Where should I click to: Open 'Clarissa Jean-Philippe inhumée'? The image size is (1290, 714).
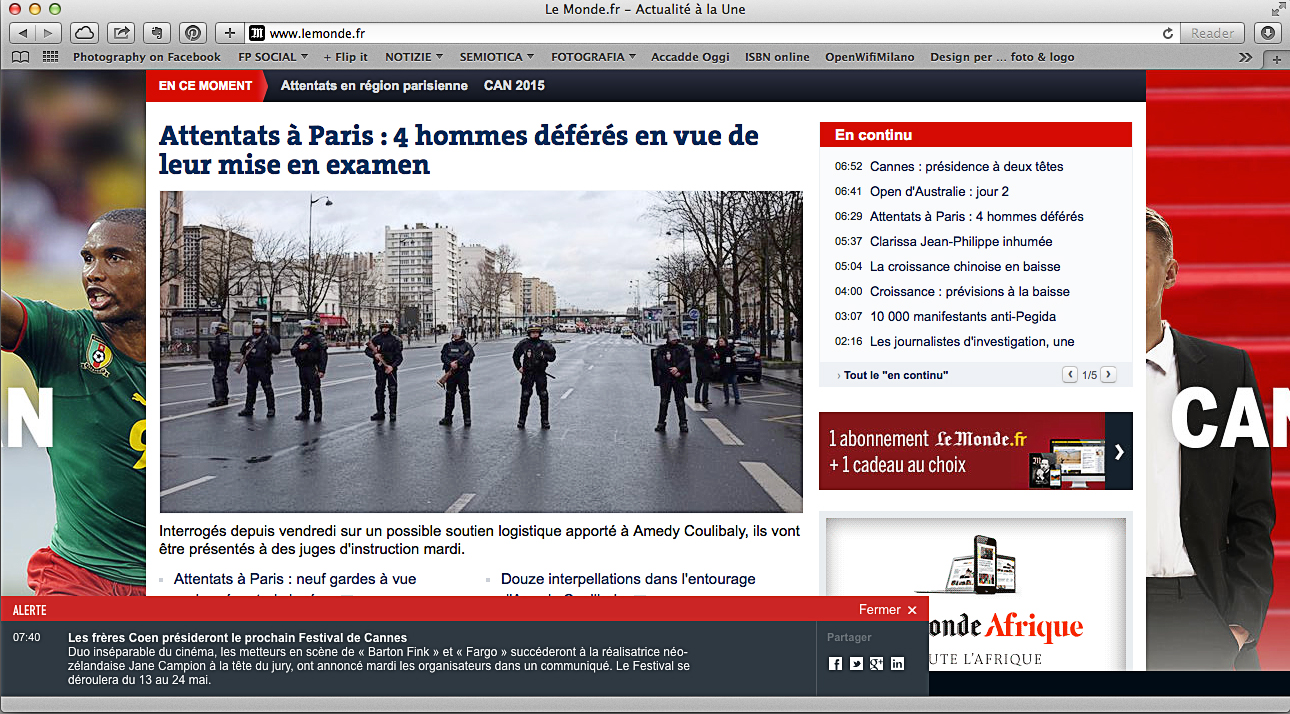coord(961,241)
